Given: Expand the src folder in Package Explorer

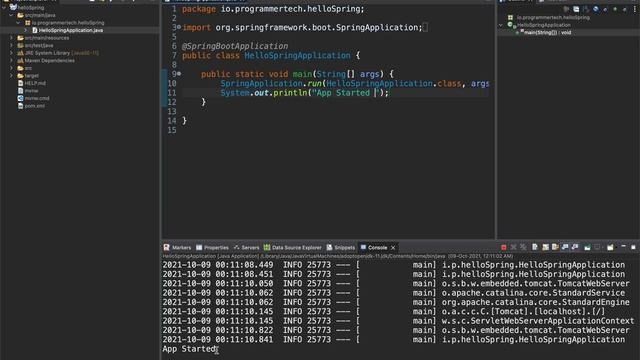Looking at the screenshot, I should point(11,68).
